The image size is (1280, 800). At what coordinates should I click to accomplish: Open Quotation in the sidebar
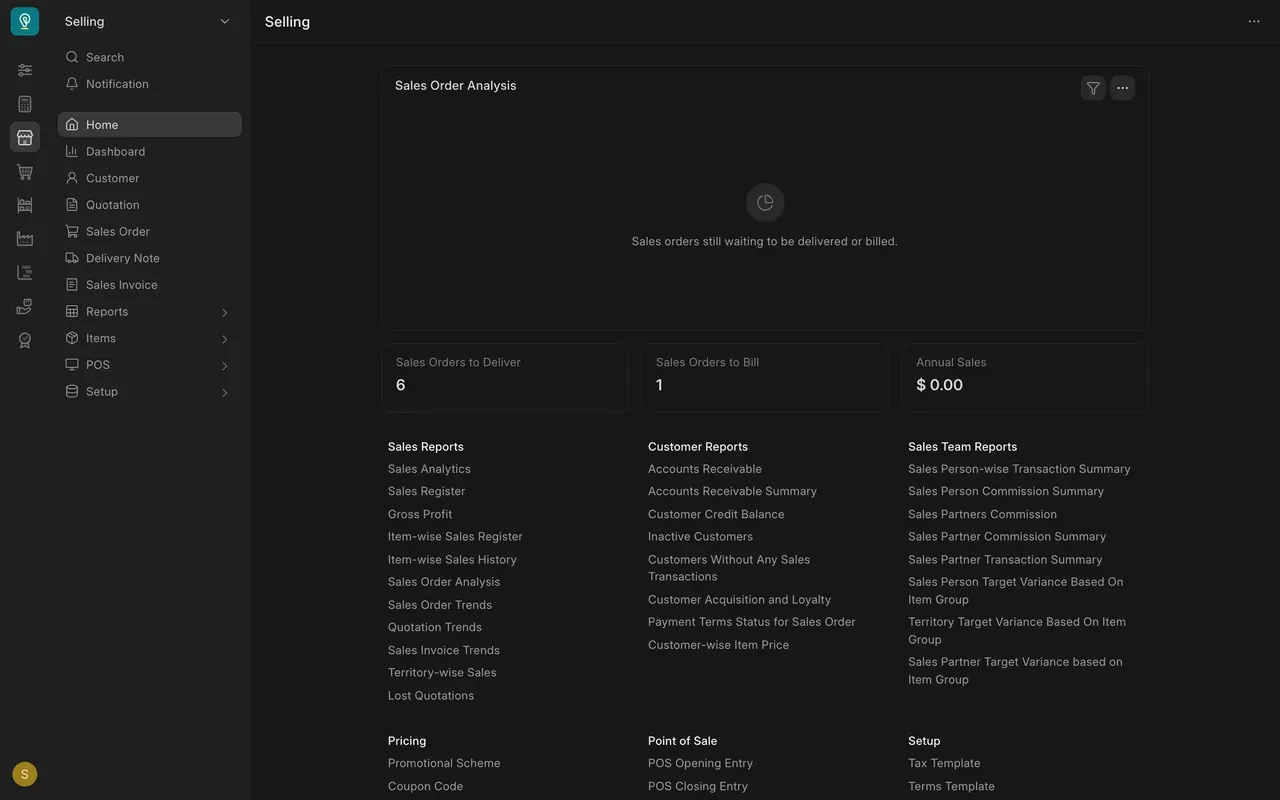(150, 205)
